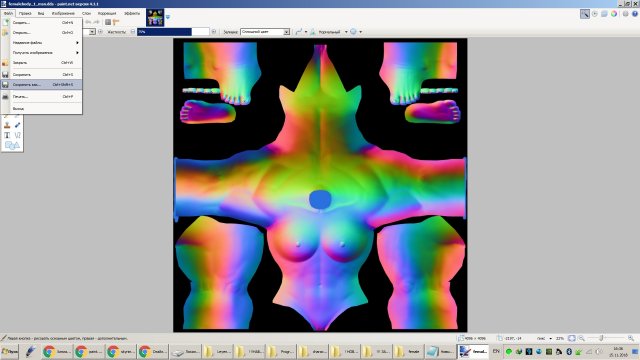Toggle the Tools window button
640x360 pixels.
pos(585,14)
